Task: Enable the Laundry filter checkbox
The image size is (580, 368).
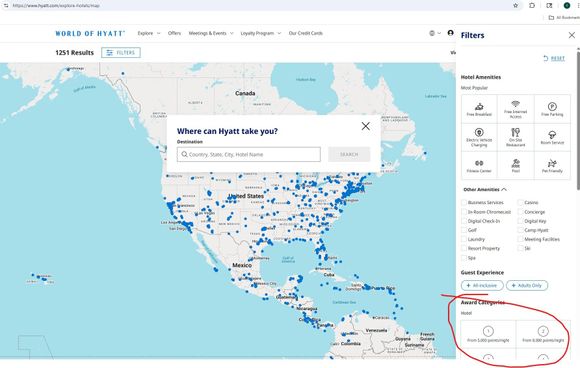Action: pos(464,239)
